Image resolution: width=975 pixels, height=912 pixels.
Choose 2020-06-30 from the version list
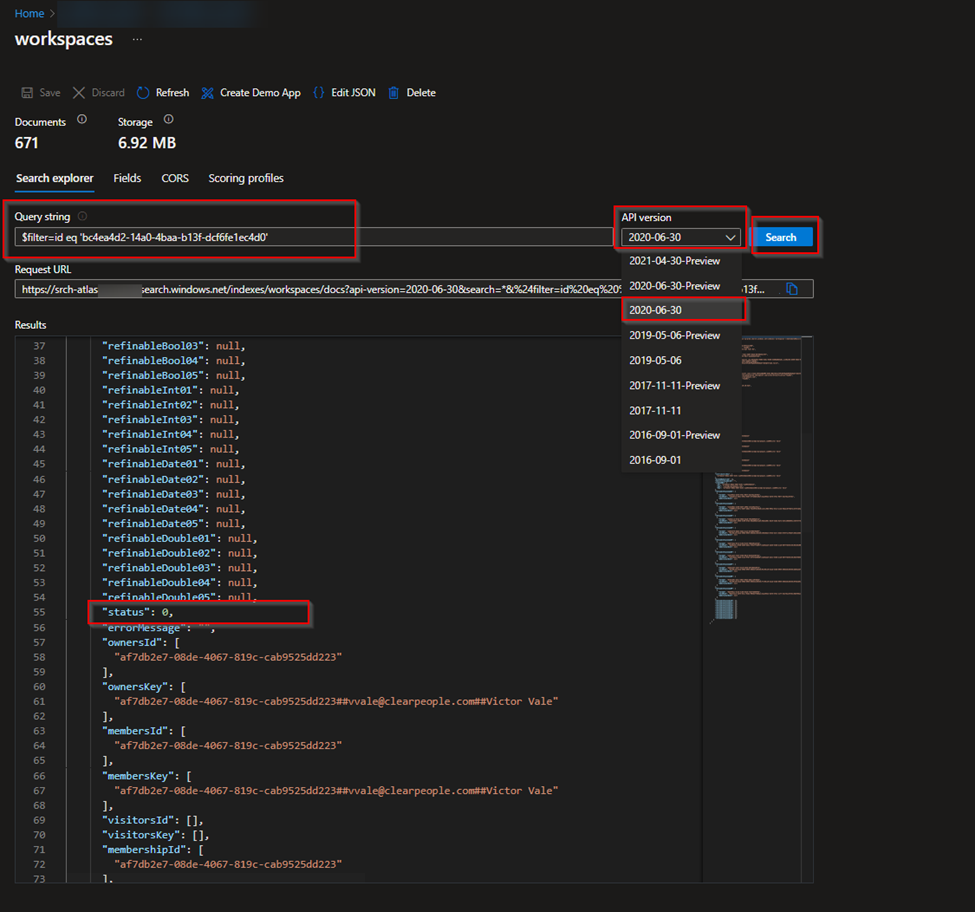point(655,310)
